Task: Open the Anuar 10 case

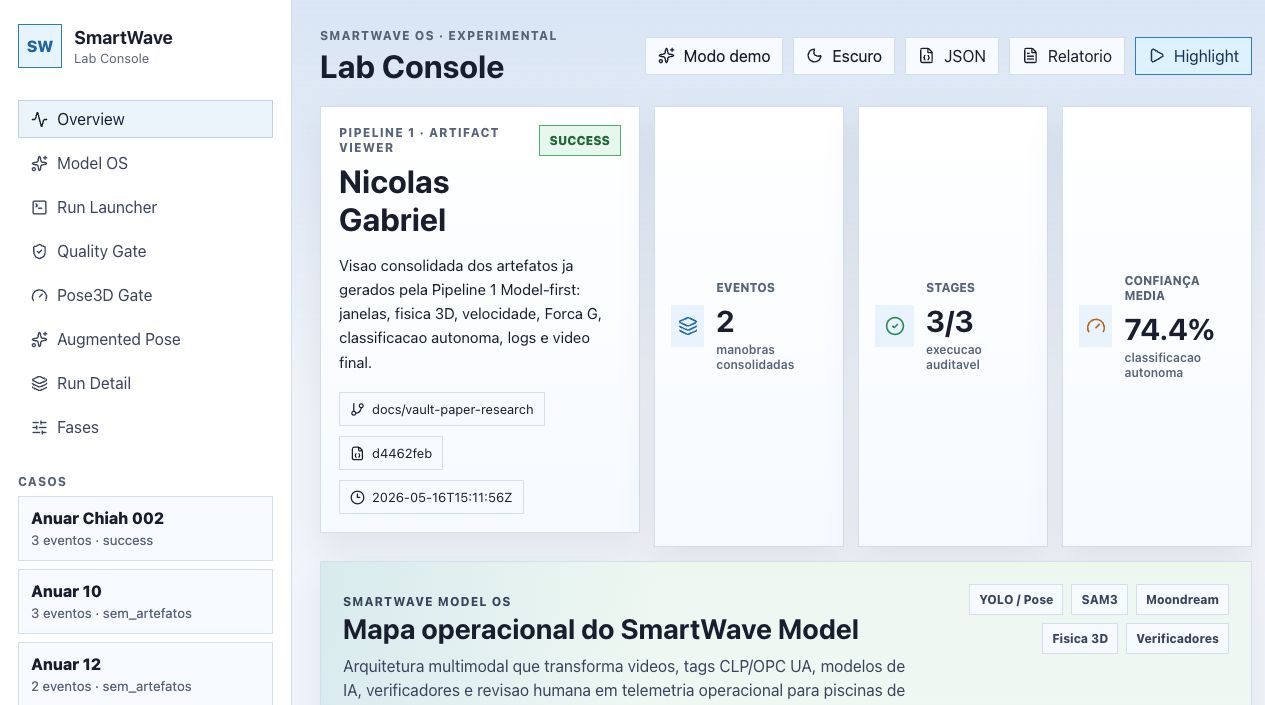Action: pos(145,601)
